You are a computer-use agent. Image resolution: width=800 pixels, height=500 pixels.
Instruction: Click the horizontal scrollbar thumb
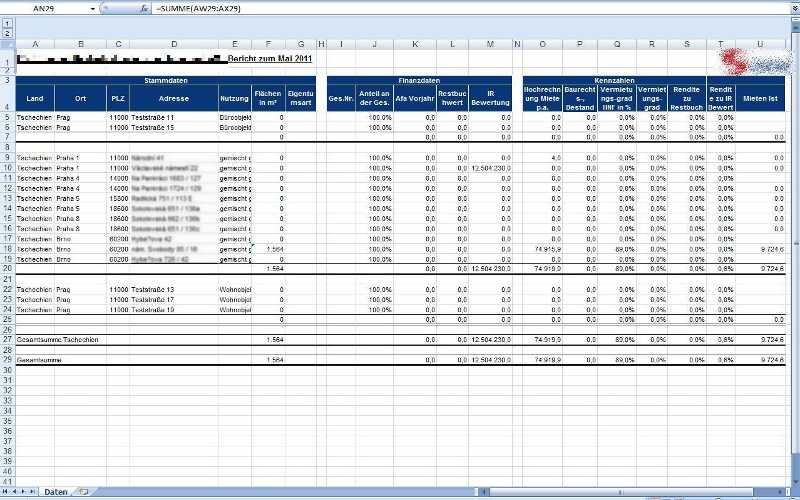coord(621,492)
